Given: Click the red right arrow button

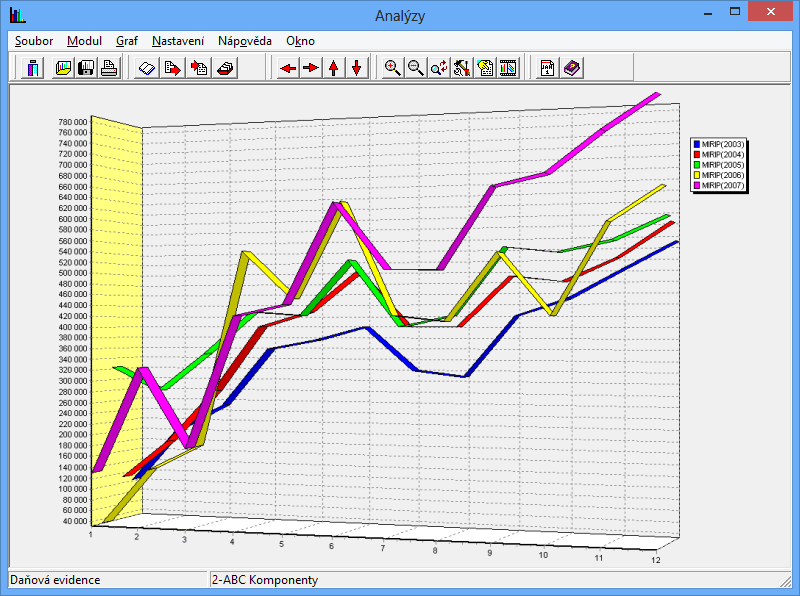Looking at the screenshot, I should [311, 68].
